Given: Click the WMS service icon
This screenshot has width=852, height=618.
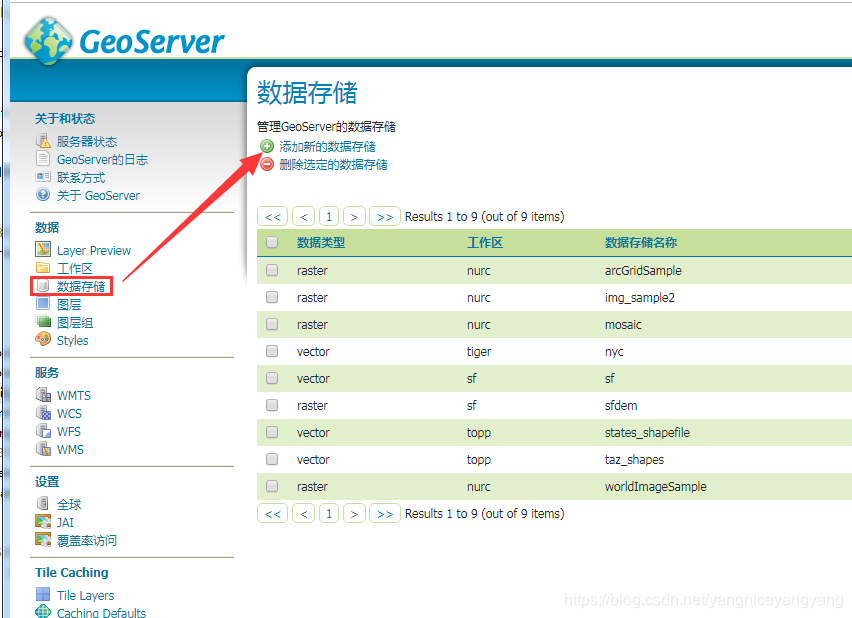Looking at the screenshot, I should 43,448.
